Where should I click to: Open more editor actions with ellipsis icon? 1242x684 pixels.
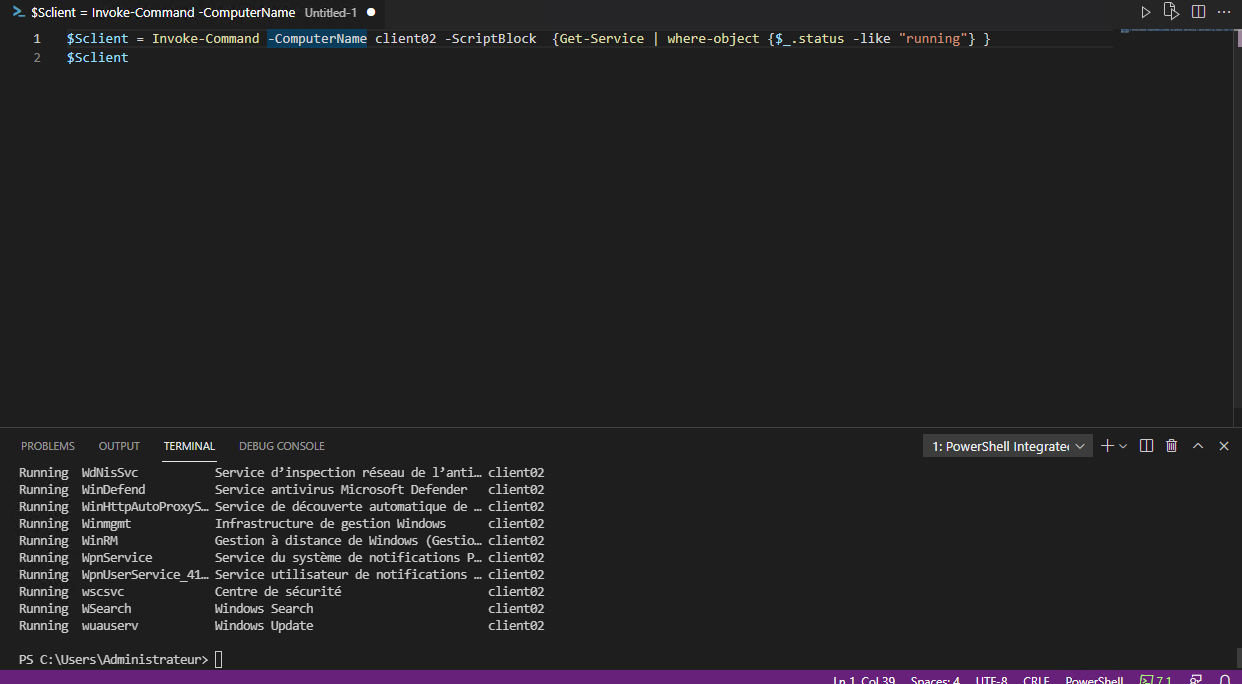(1224, 11)
